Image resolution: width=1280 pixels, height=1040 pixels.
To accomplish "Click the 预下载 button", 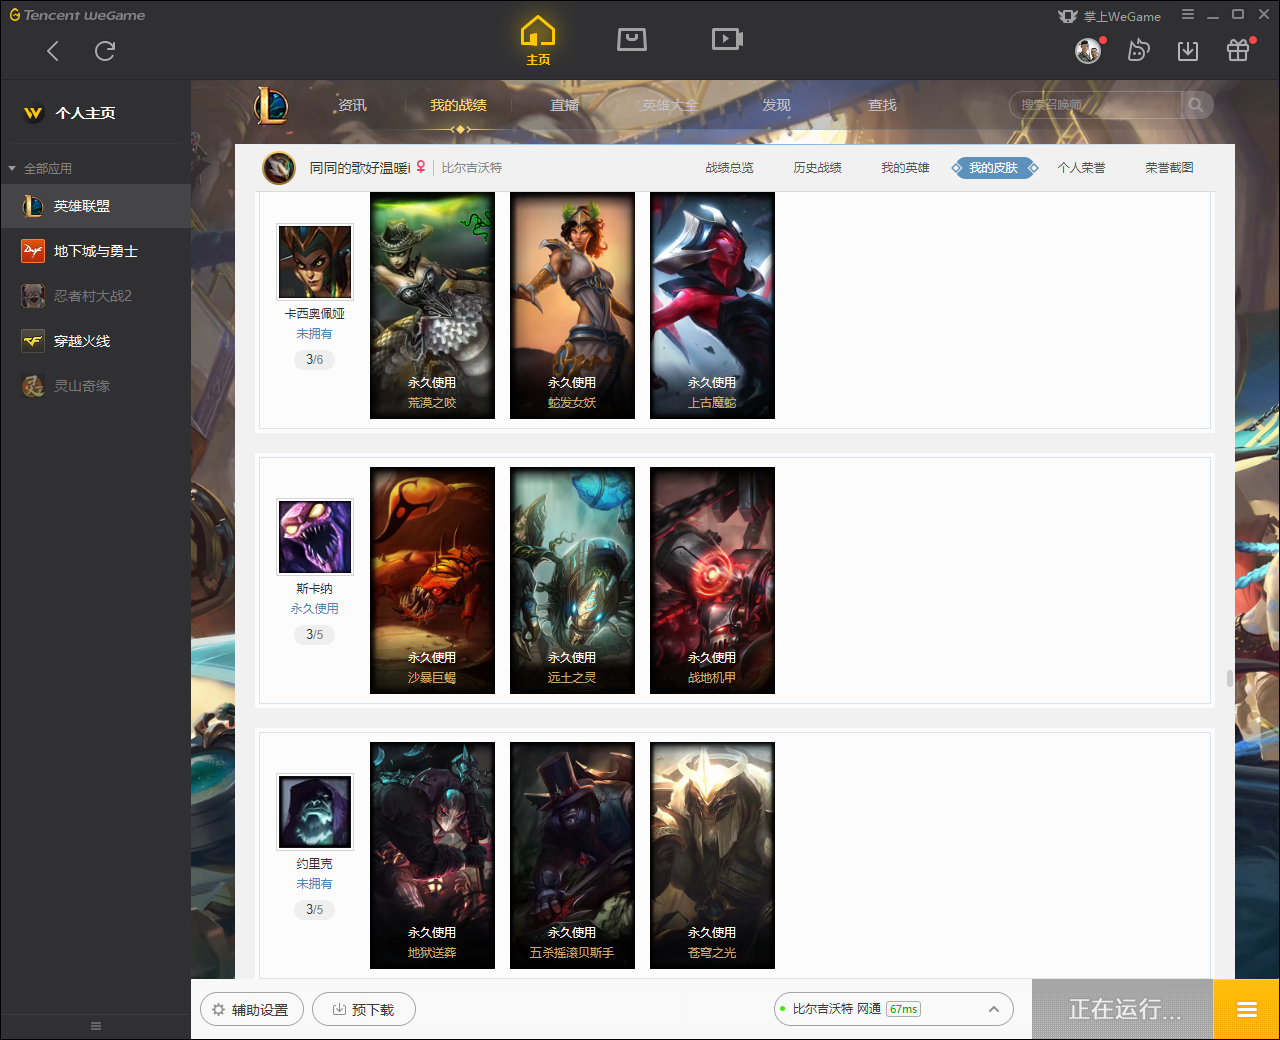I will pos(364,1010).
